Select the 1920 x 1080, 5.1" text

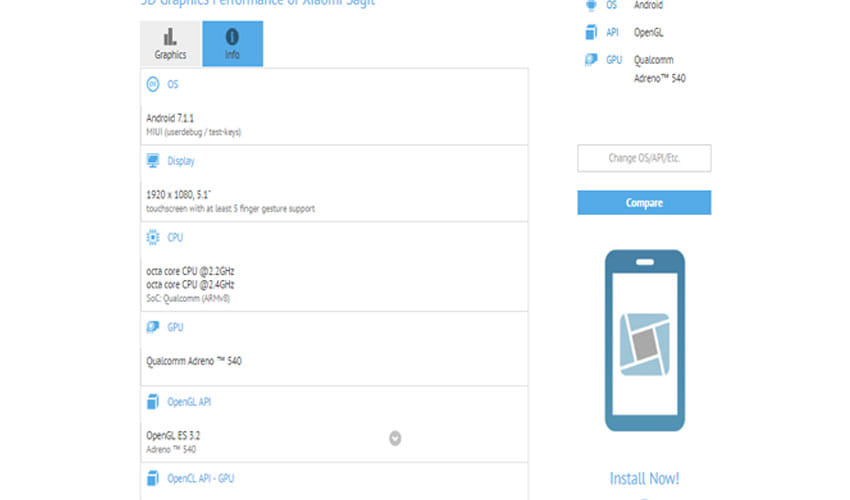[x=178, y=195]
